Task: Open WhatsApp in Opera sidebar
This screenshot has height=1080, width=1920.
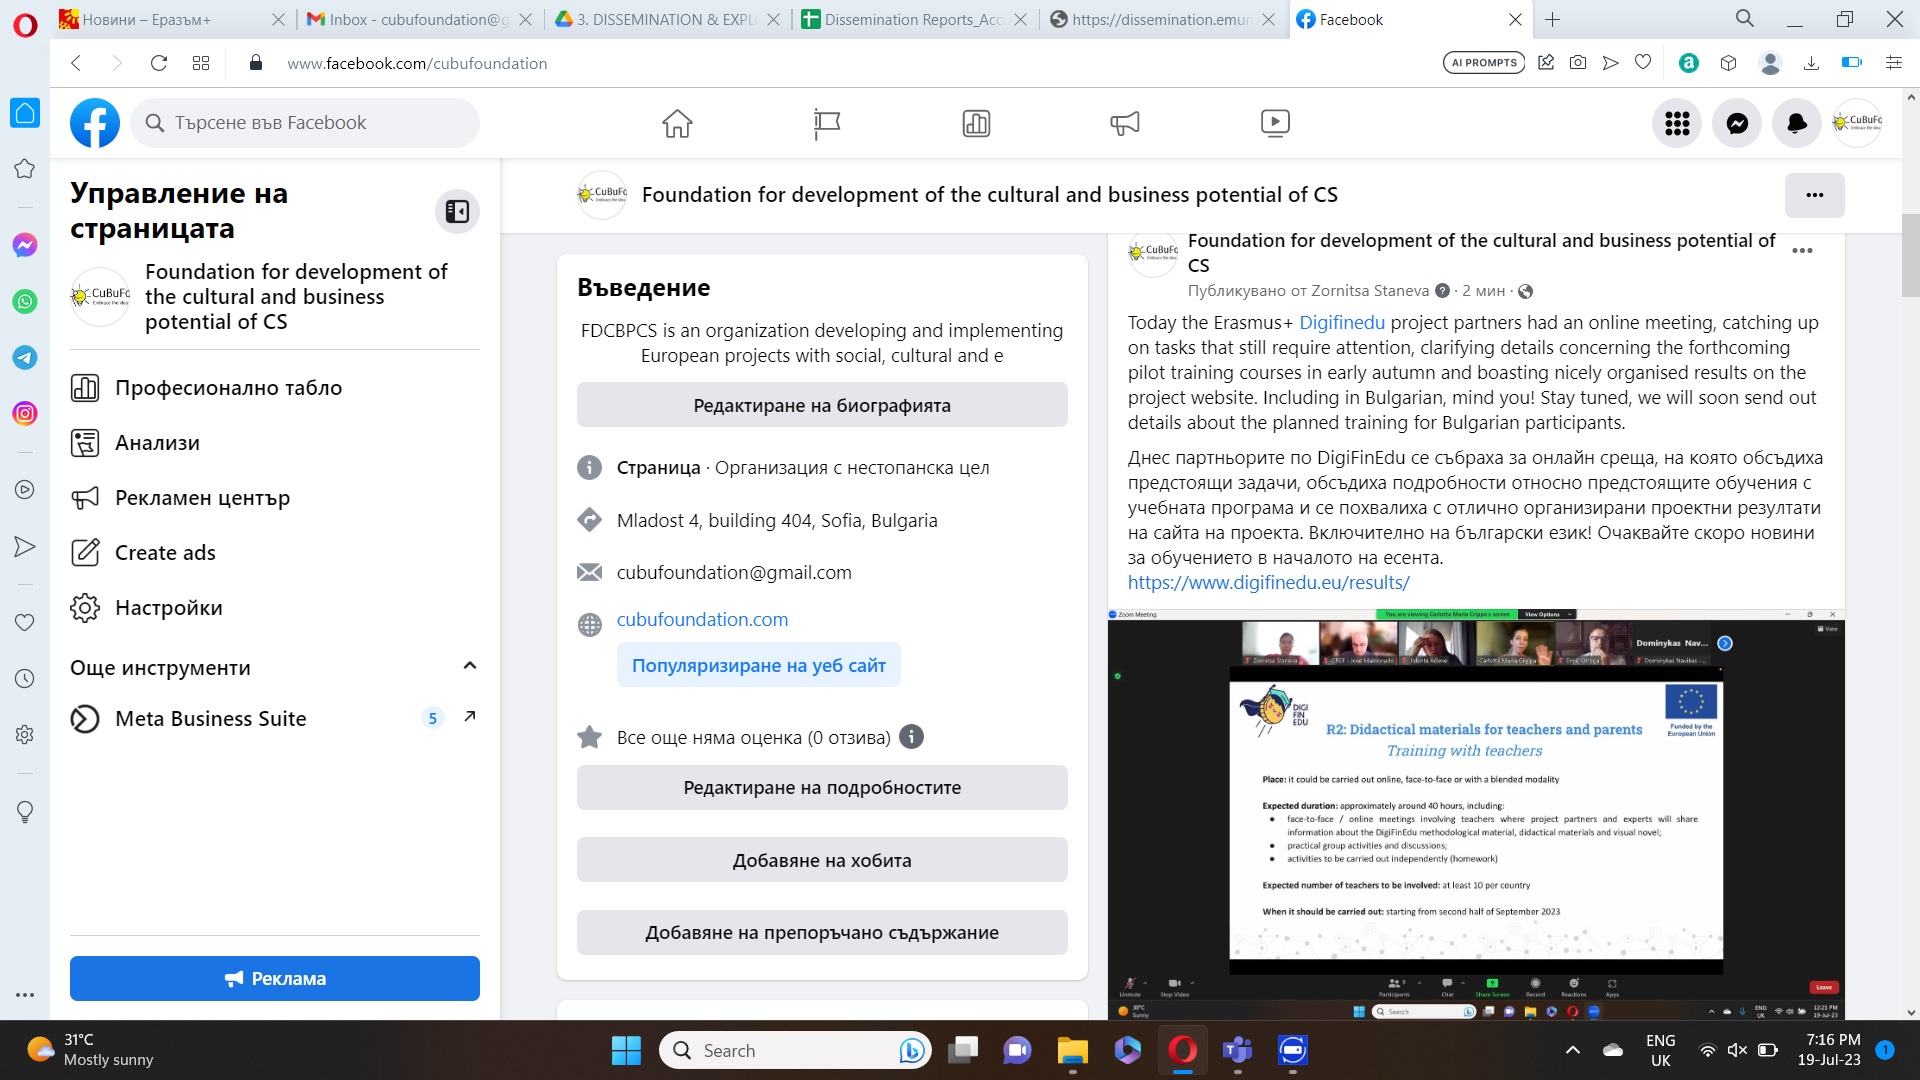Action: pos(25,301)
